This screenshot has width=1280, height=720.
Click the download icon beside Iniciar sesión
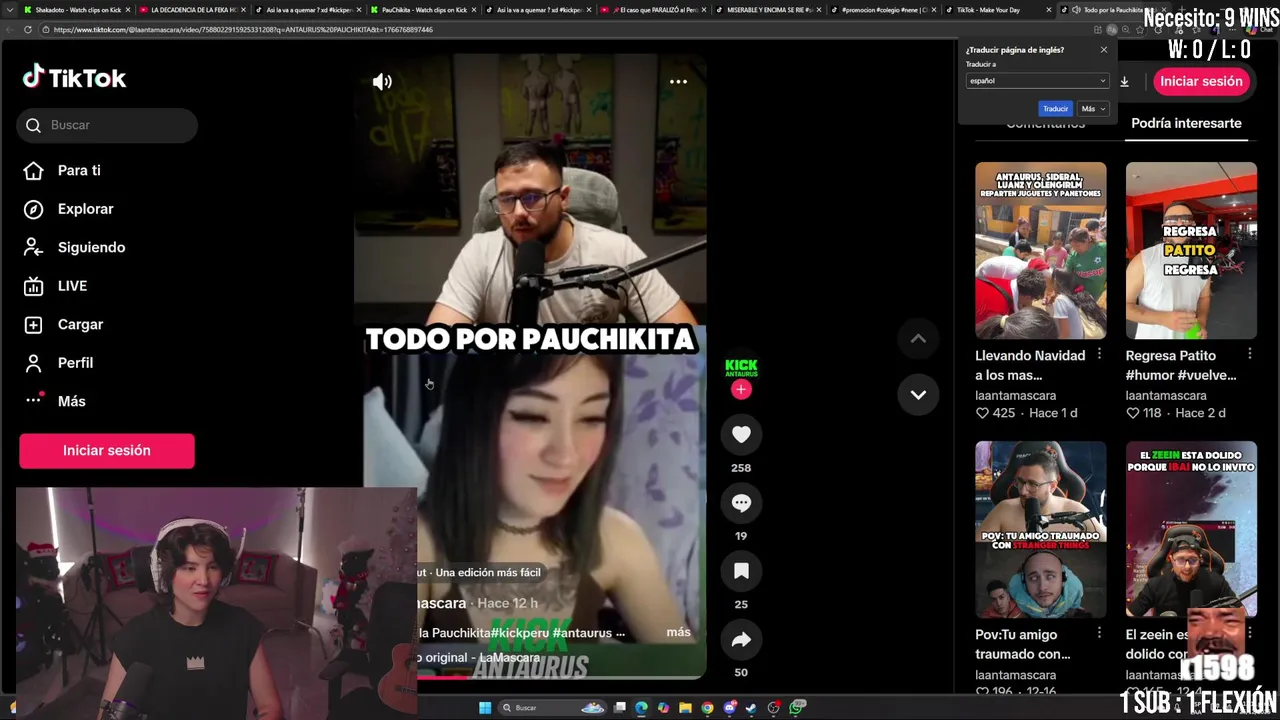point(1124,82)
